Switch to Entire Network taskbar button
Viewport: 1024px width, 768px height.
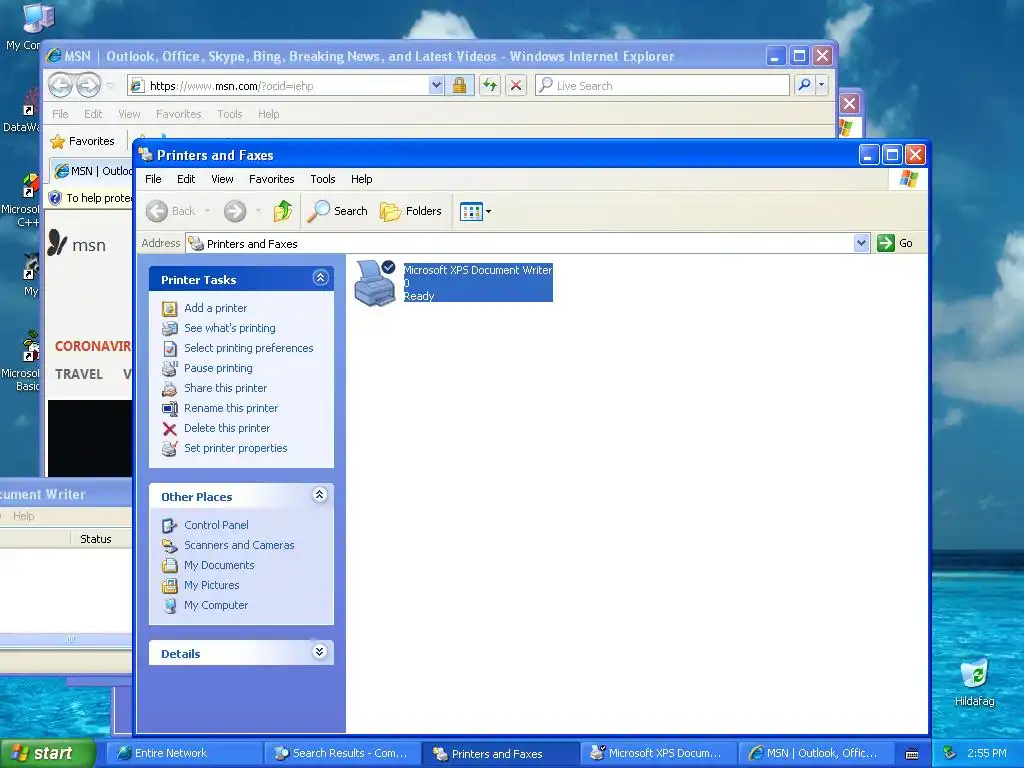click(x=185, y=754)
